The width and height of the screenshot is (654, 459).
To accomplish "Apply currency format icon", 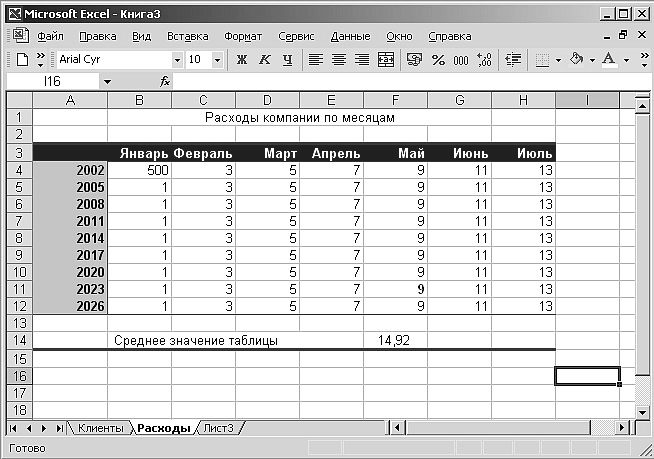I will pyautogui.click(x=414, y=60).
